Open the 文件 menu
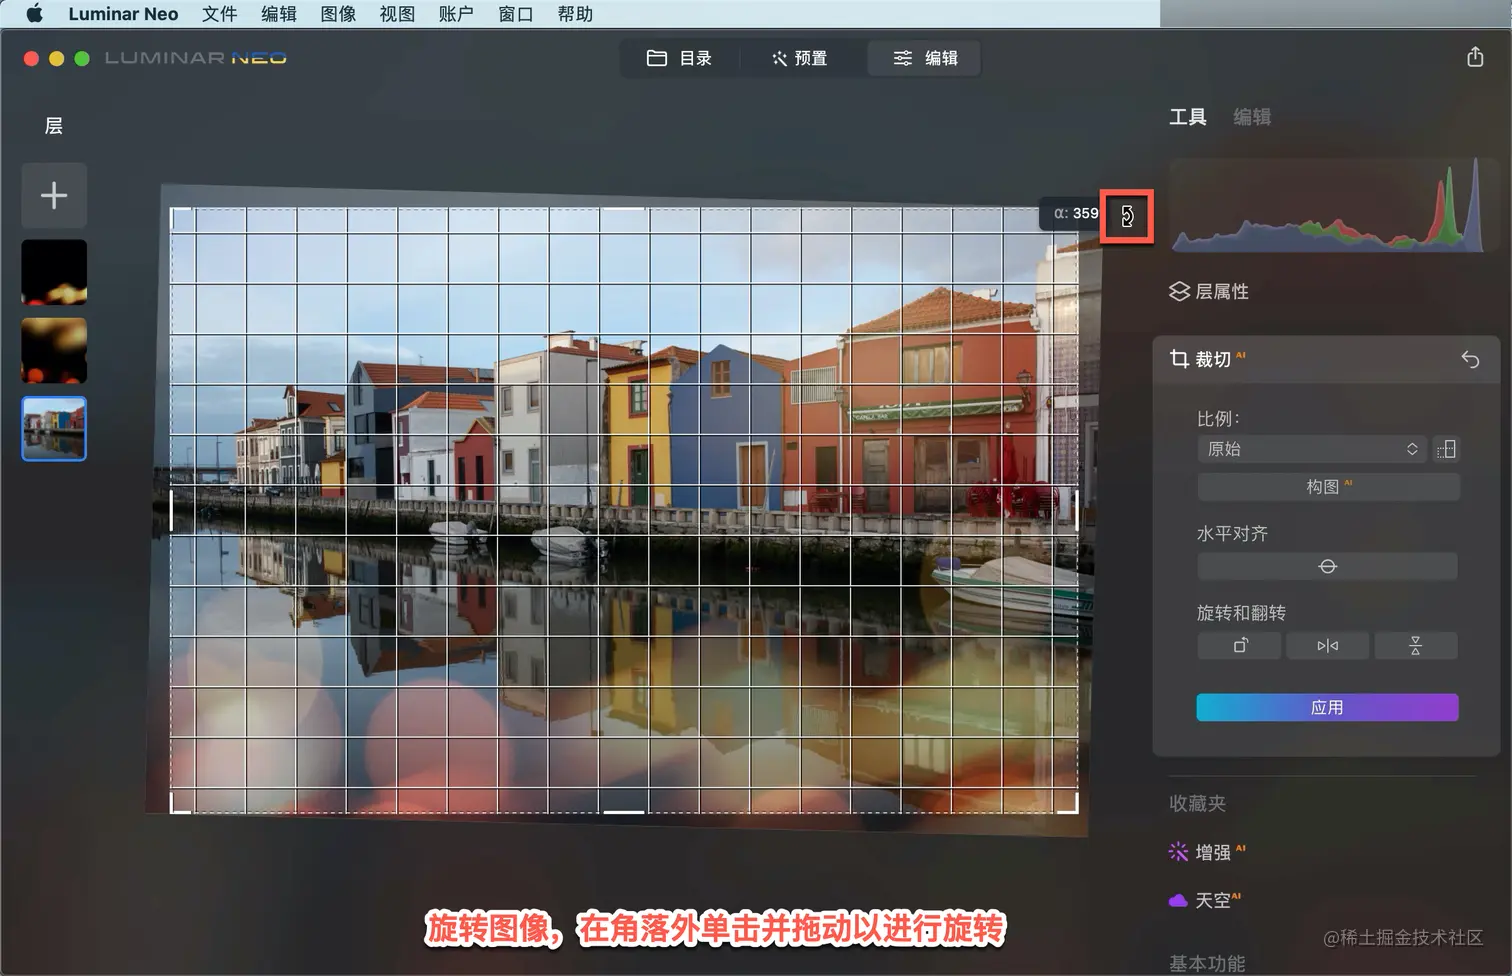 coord(219,14)
